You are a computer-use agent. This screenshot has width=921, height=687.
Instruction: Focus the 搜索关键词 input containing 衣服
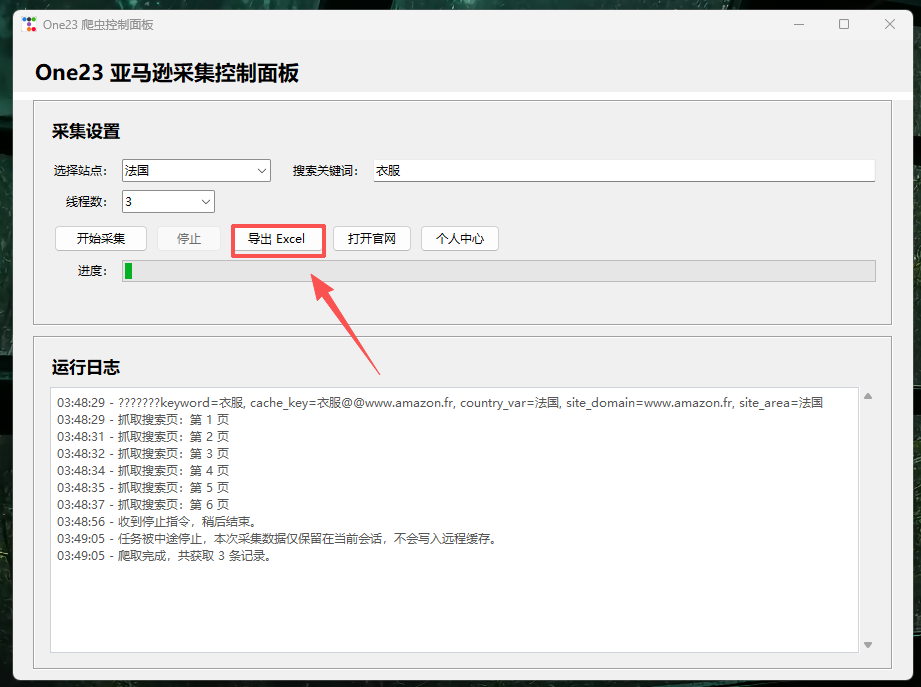(x=624, y=171)
